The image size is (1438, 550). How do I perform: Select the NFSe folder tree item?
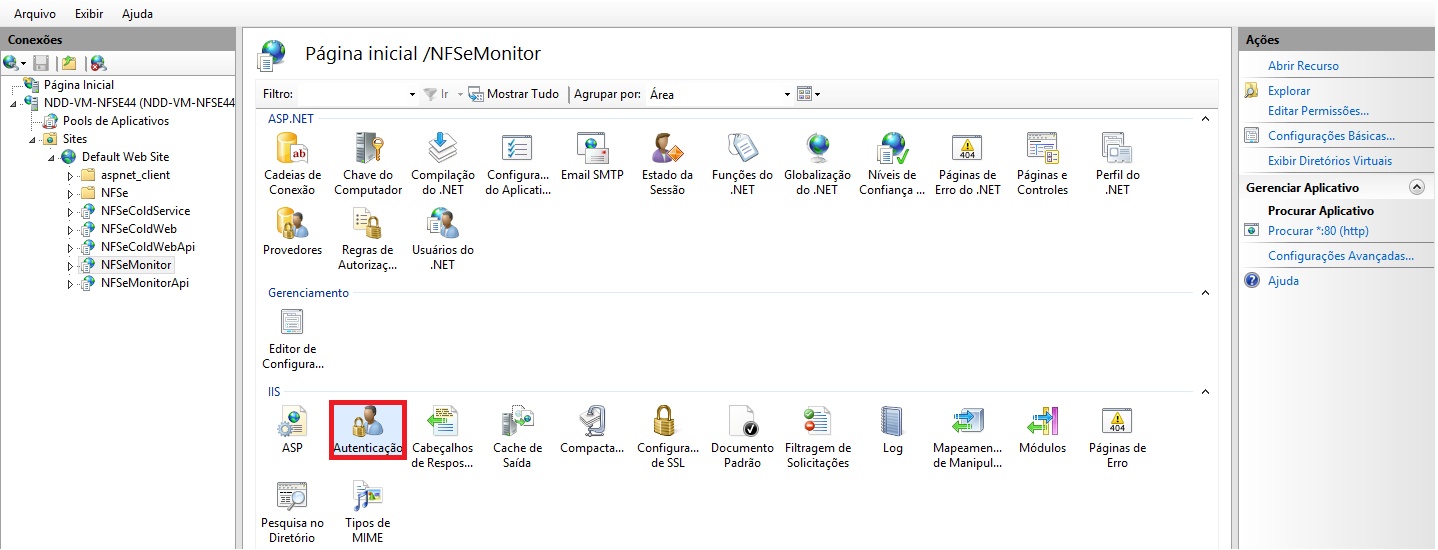115,193
